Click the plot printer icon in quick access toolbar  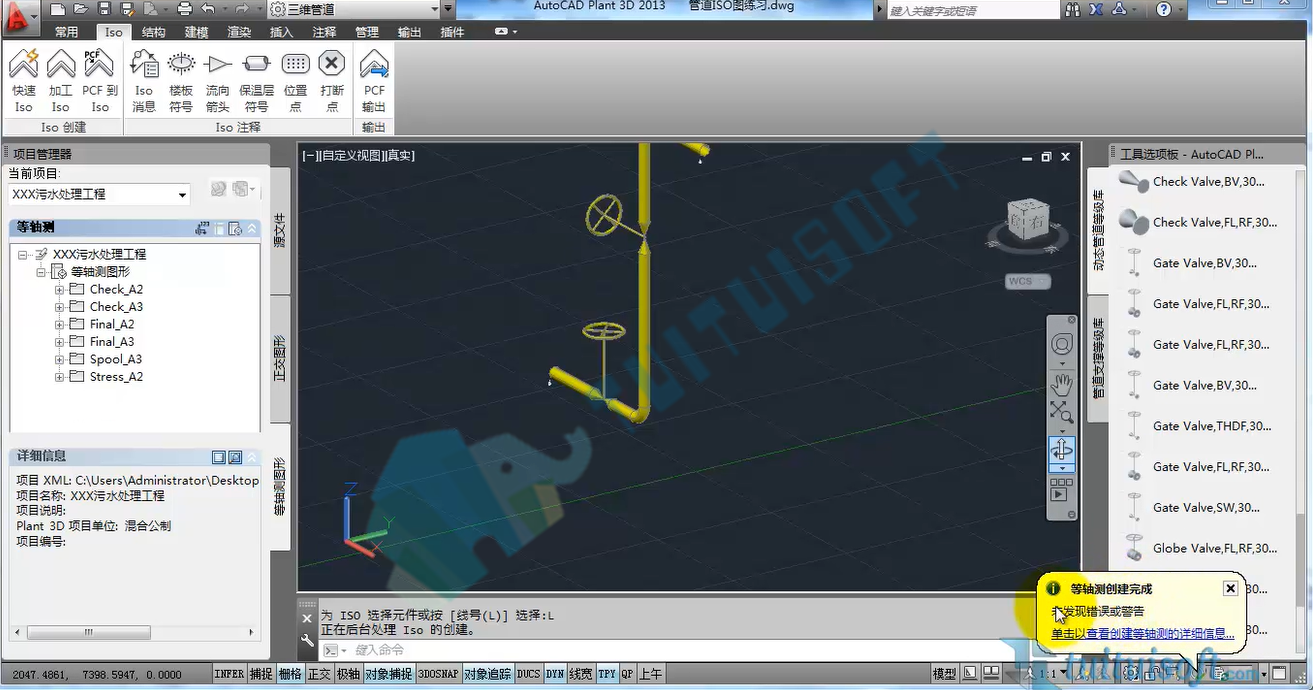click(184, 9)
